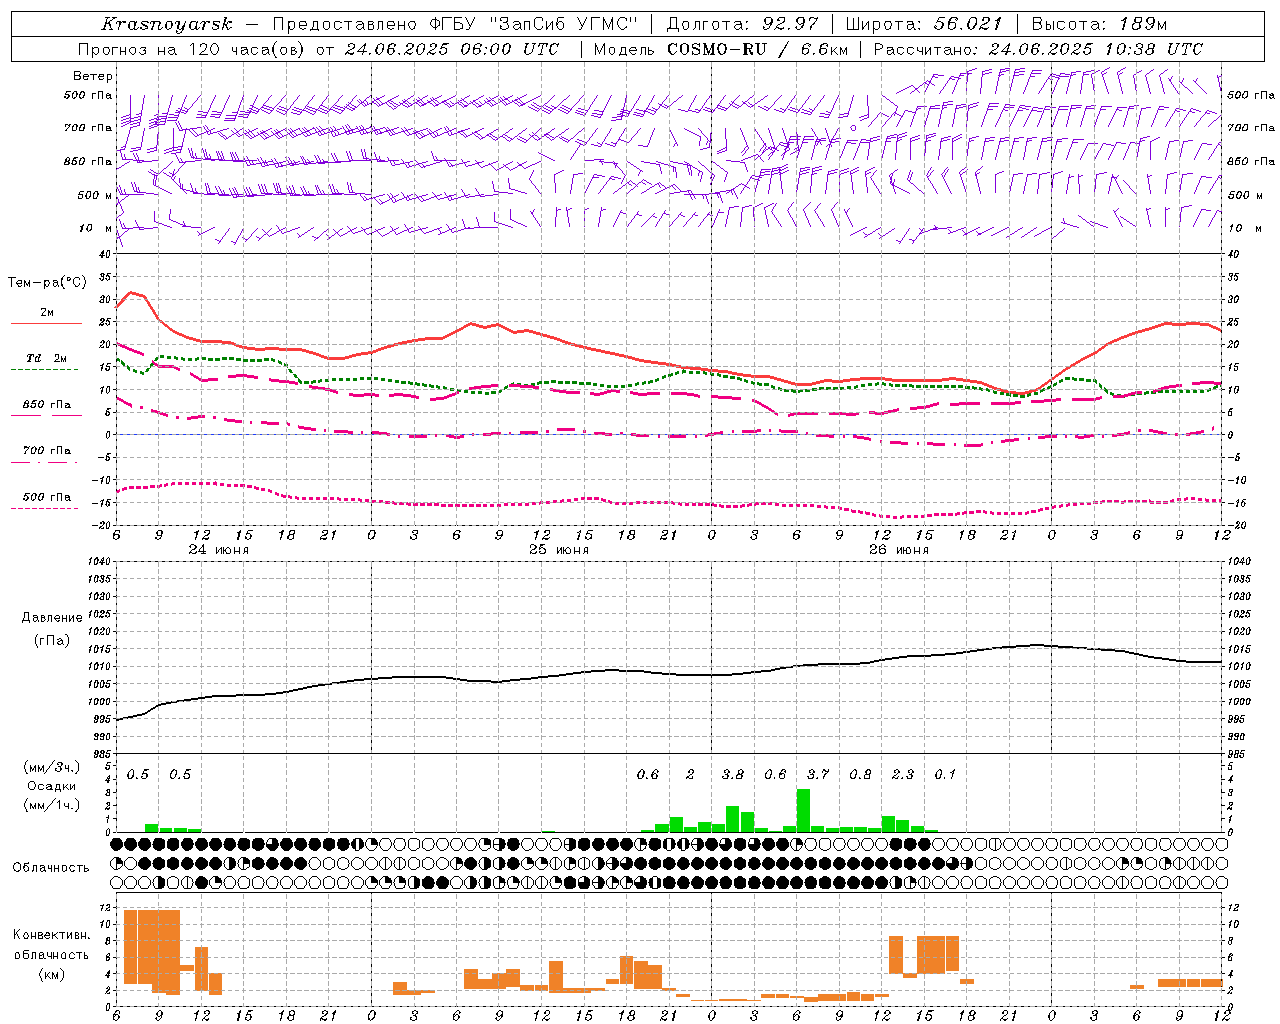The image size is (1280, 1024).
Task: Click the '3.7' precipitation total value
Action: point(818,774)
